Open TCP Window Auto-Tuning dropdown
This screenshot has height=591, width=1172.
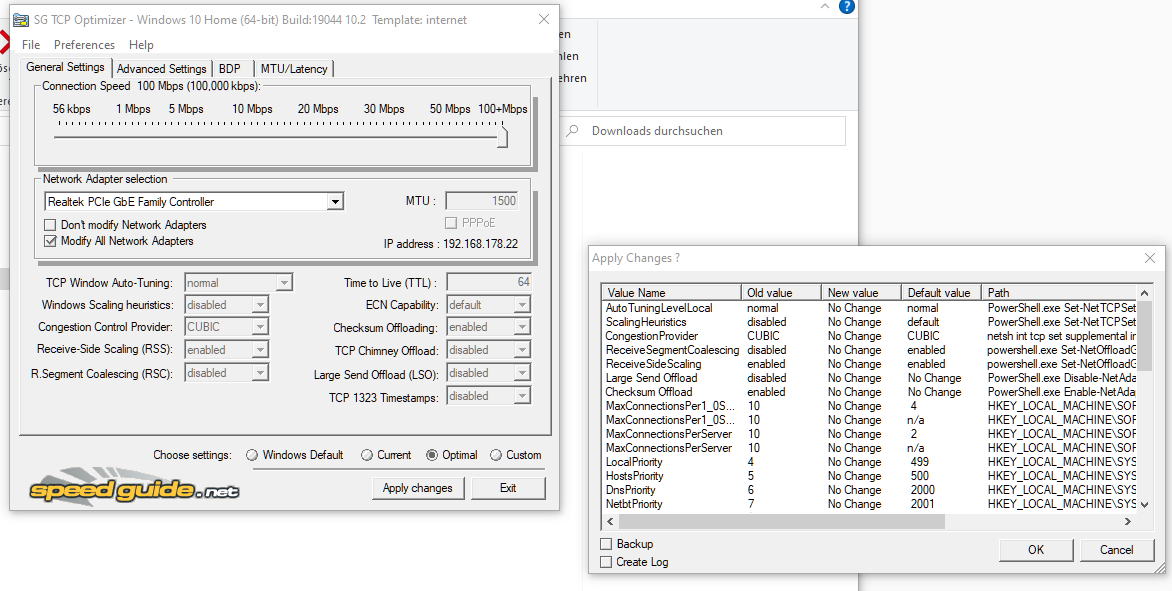click(x=284, y=282)
